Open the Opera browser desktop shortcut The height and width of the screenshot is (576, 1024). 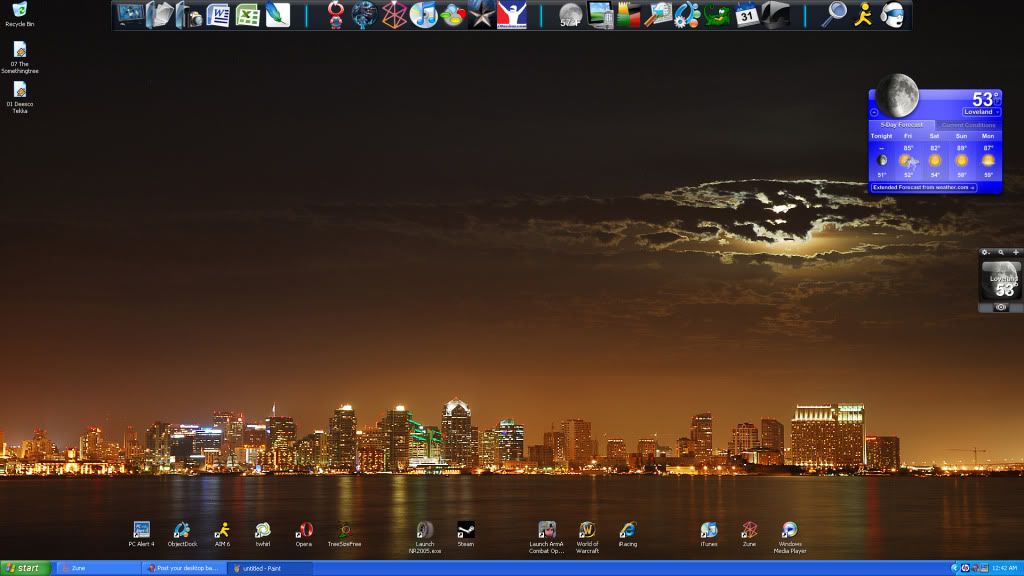(x=303, y=530)
